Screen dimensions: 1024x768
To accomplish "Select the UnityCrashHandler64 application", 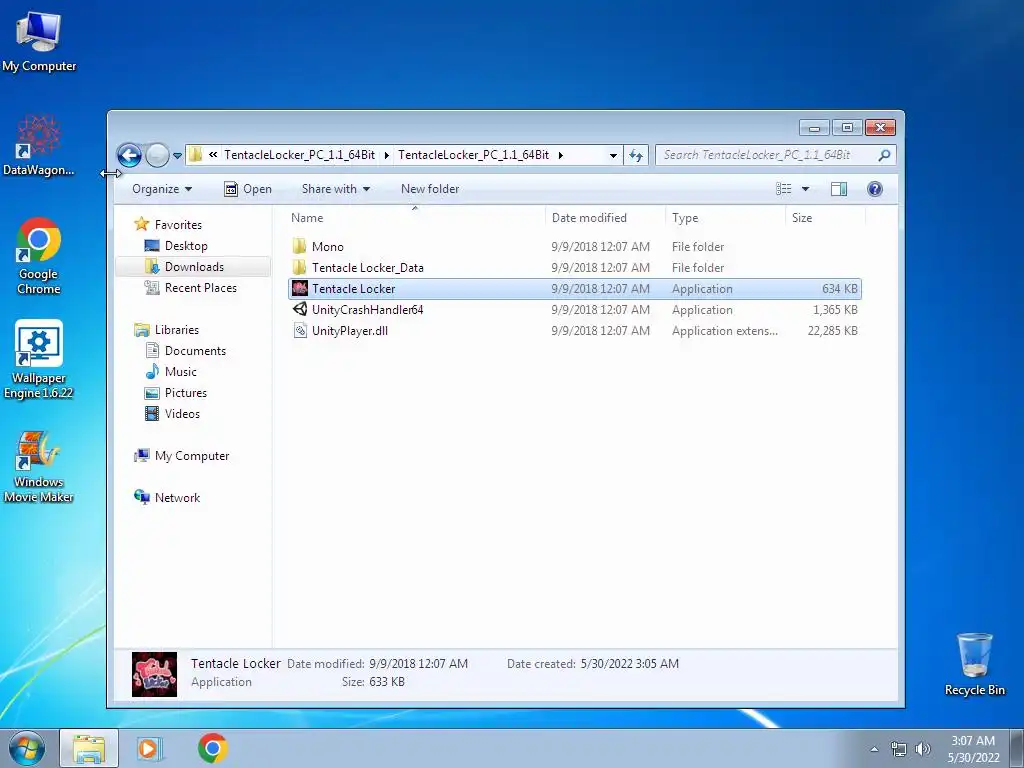I will [x=575, y=310].
